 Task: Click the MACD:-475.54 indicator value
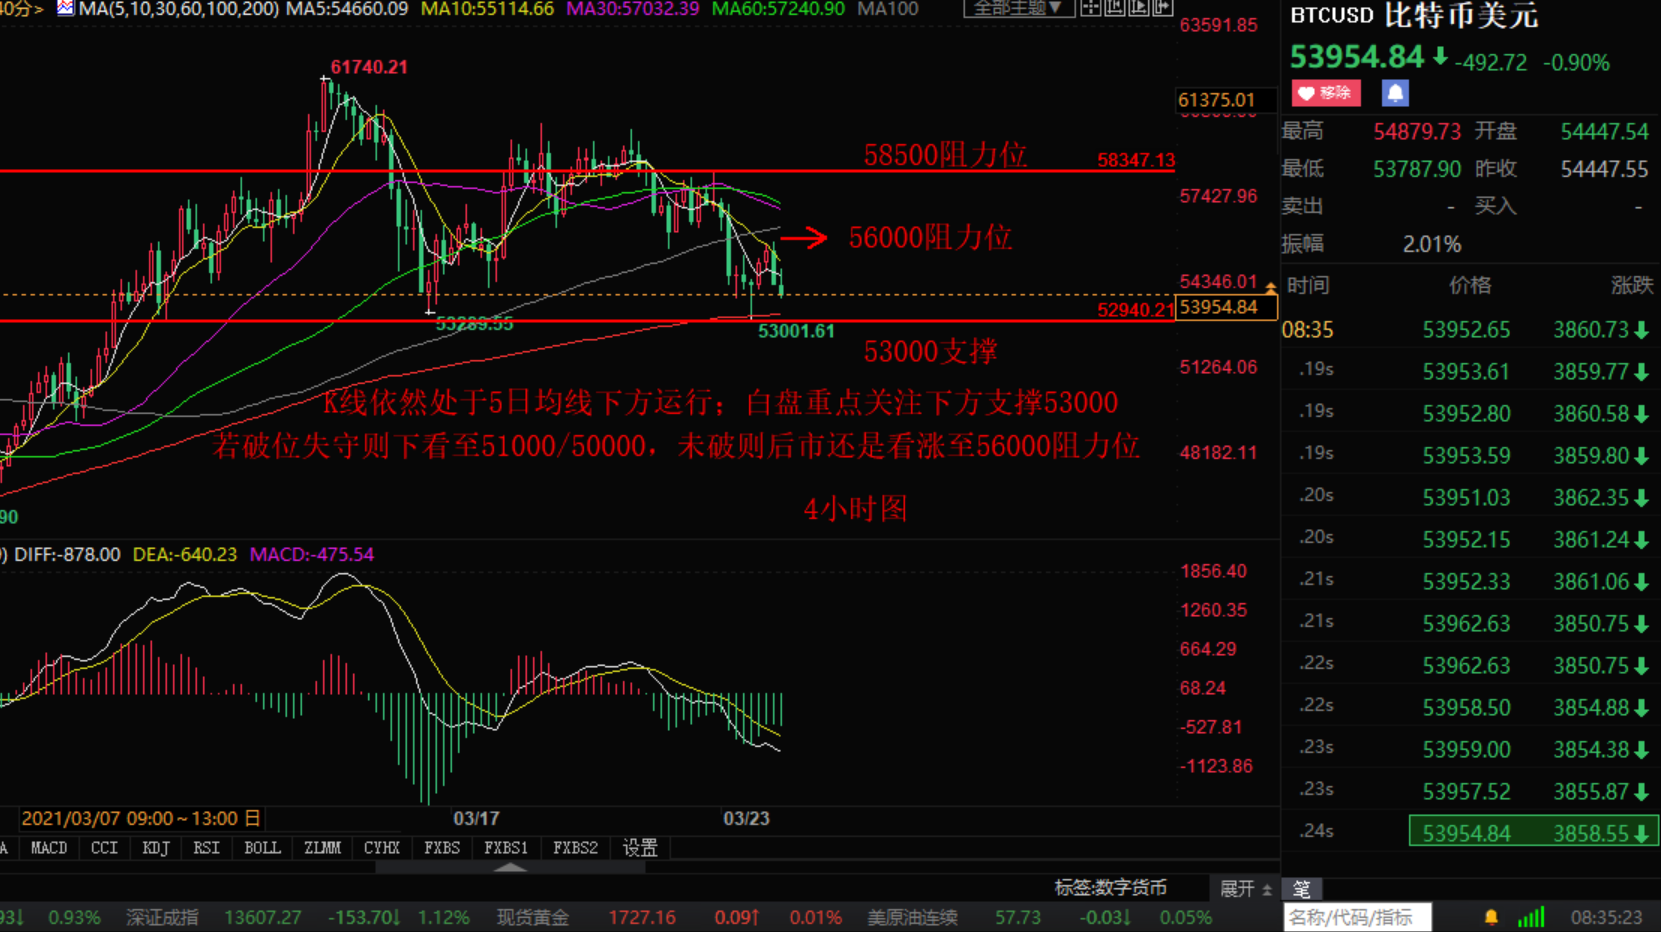point(312,554)
